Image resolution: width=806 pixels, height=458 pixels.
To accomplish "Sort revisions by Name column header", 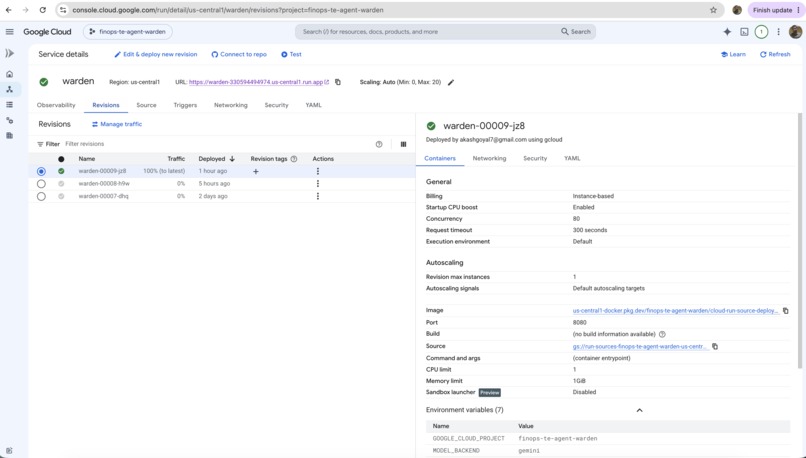I will (87, 159).
